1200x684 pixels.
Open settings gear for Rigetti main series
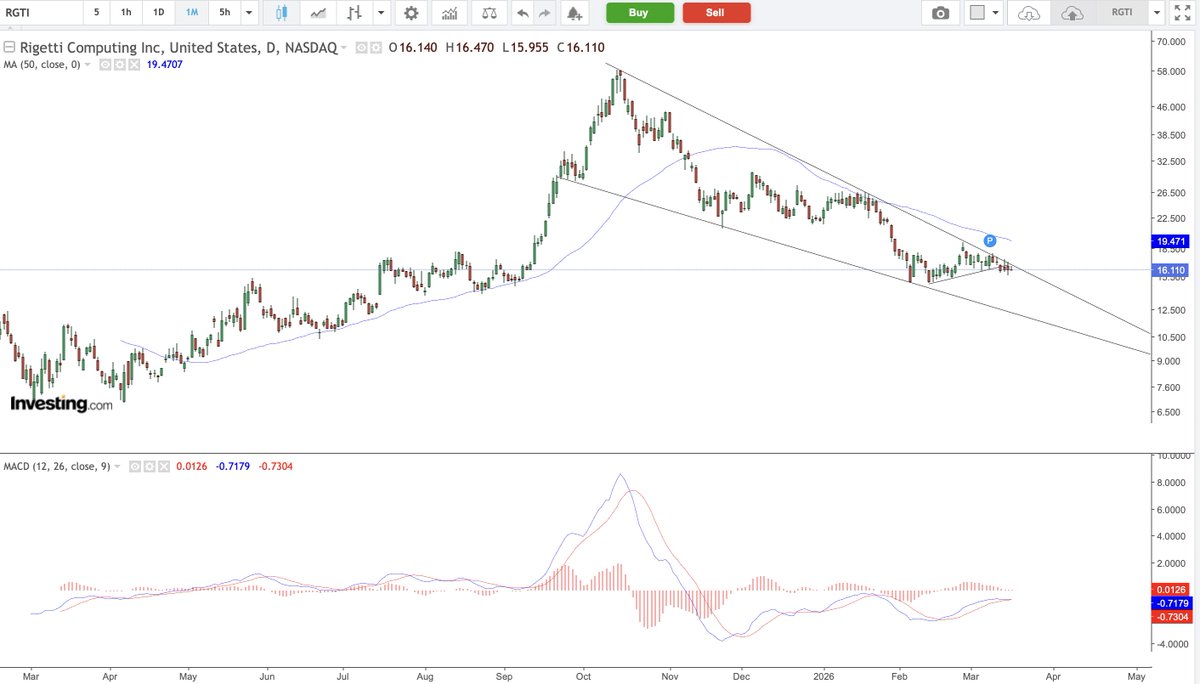[x=375, y=48]
